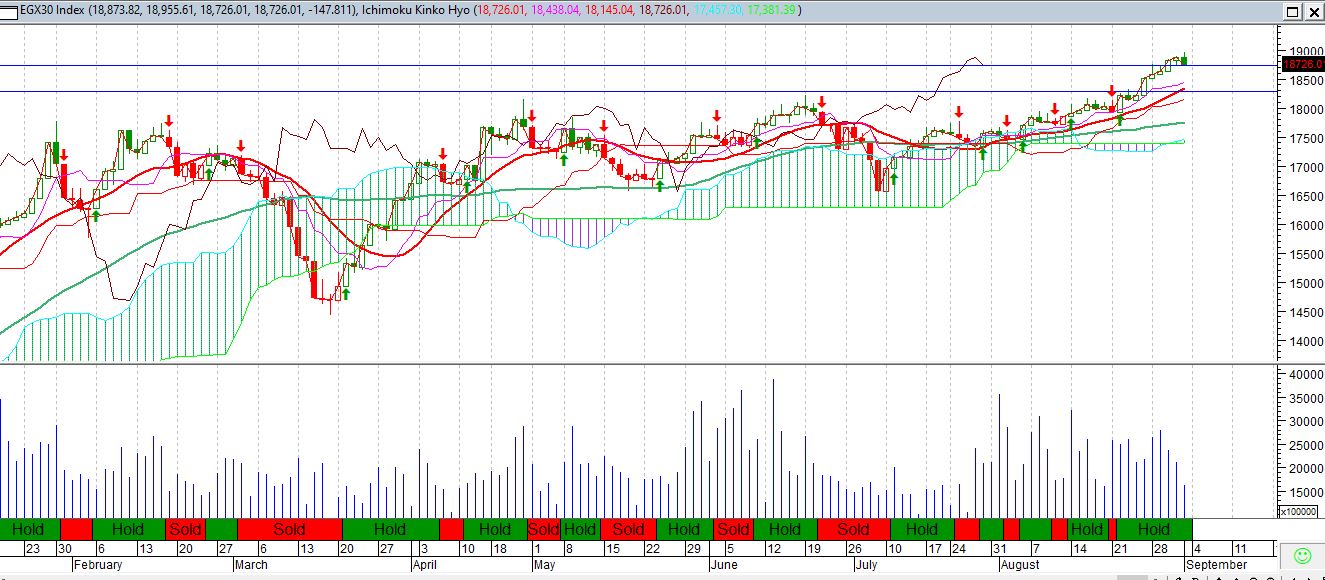
Task: Click the EGX30 Index title text
Action: (54, 10)
